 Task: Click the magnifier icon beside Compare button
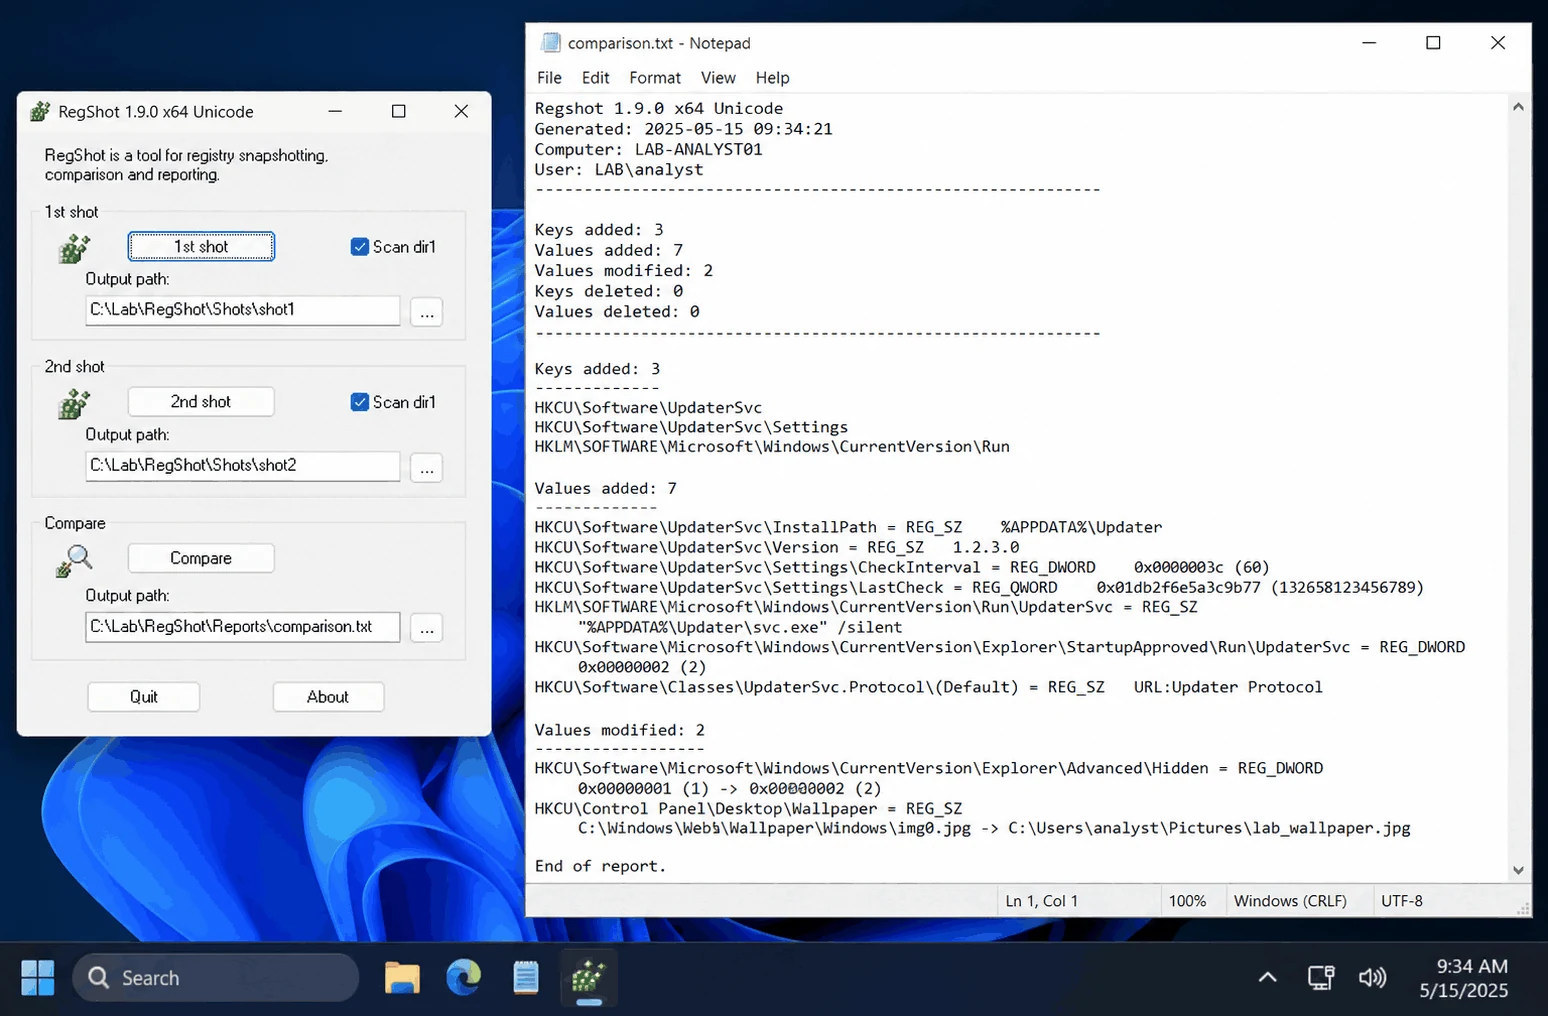[x=74, y=561]
